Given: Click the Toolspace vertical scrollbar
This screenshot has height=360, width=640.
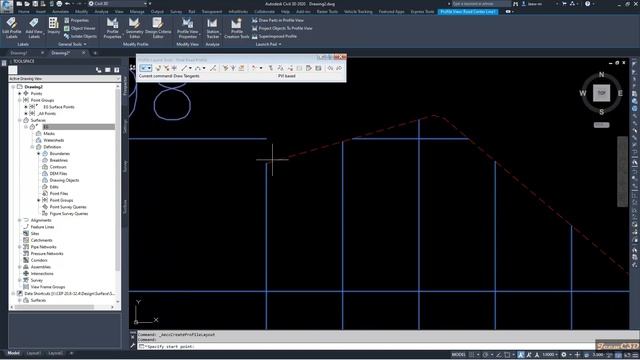Looking at the screenshot, I should [118, 180].
